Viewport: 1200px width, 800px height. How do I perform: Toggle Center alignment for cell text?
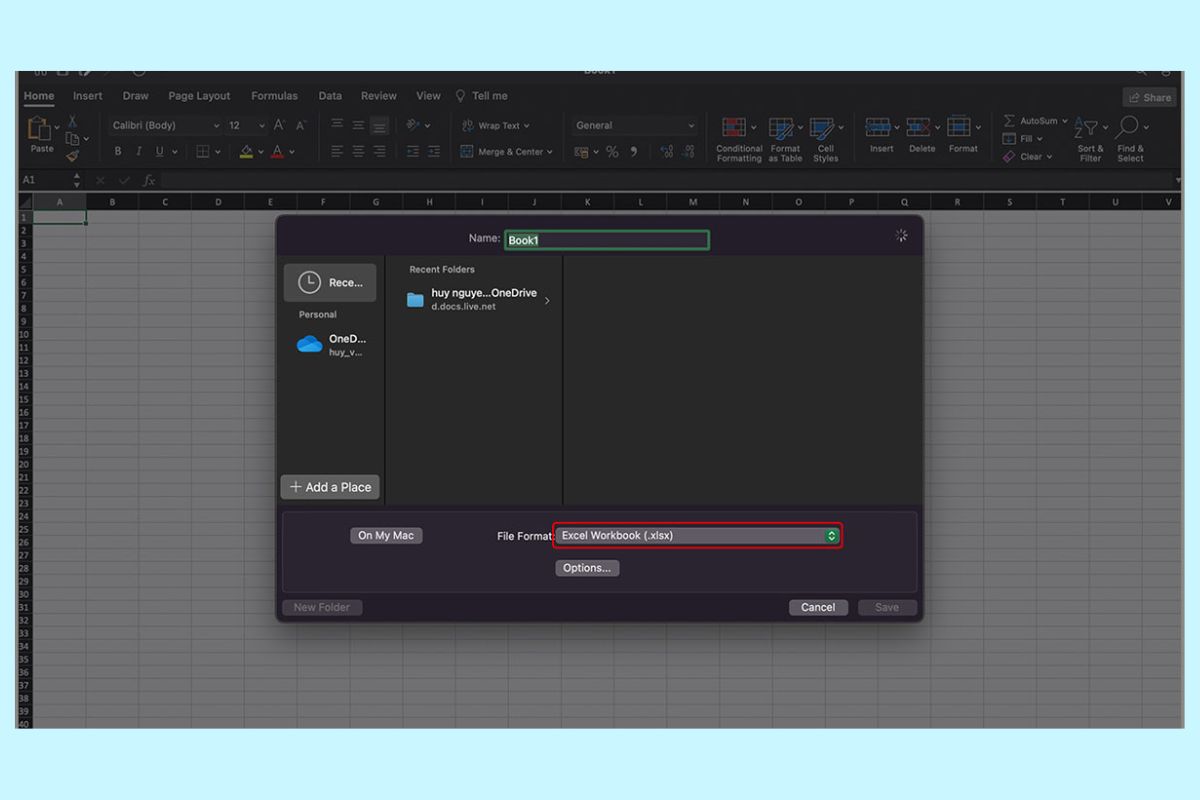coord(358,152)
